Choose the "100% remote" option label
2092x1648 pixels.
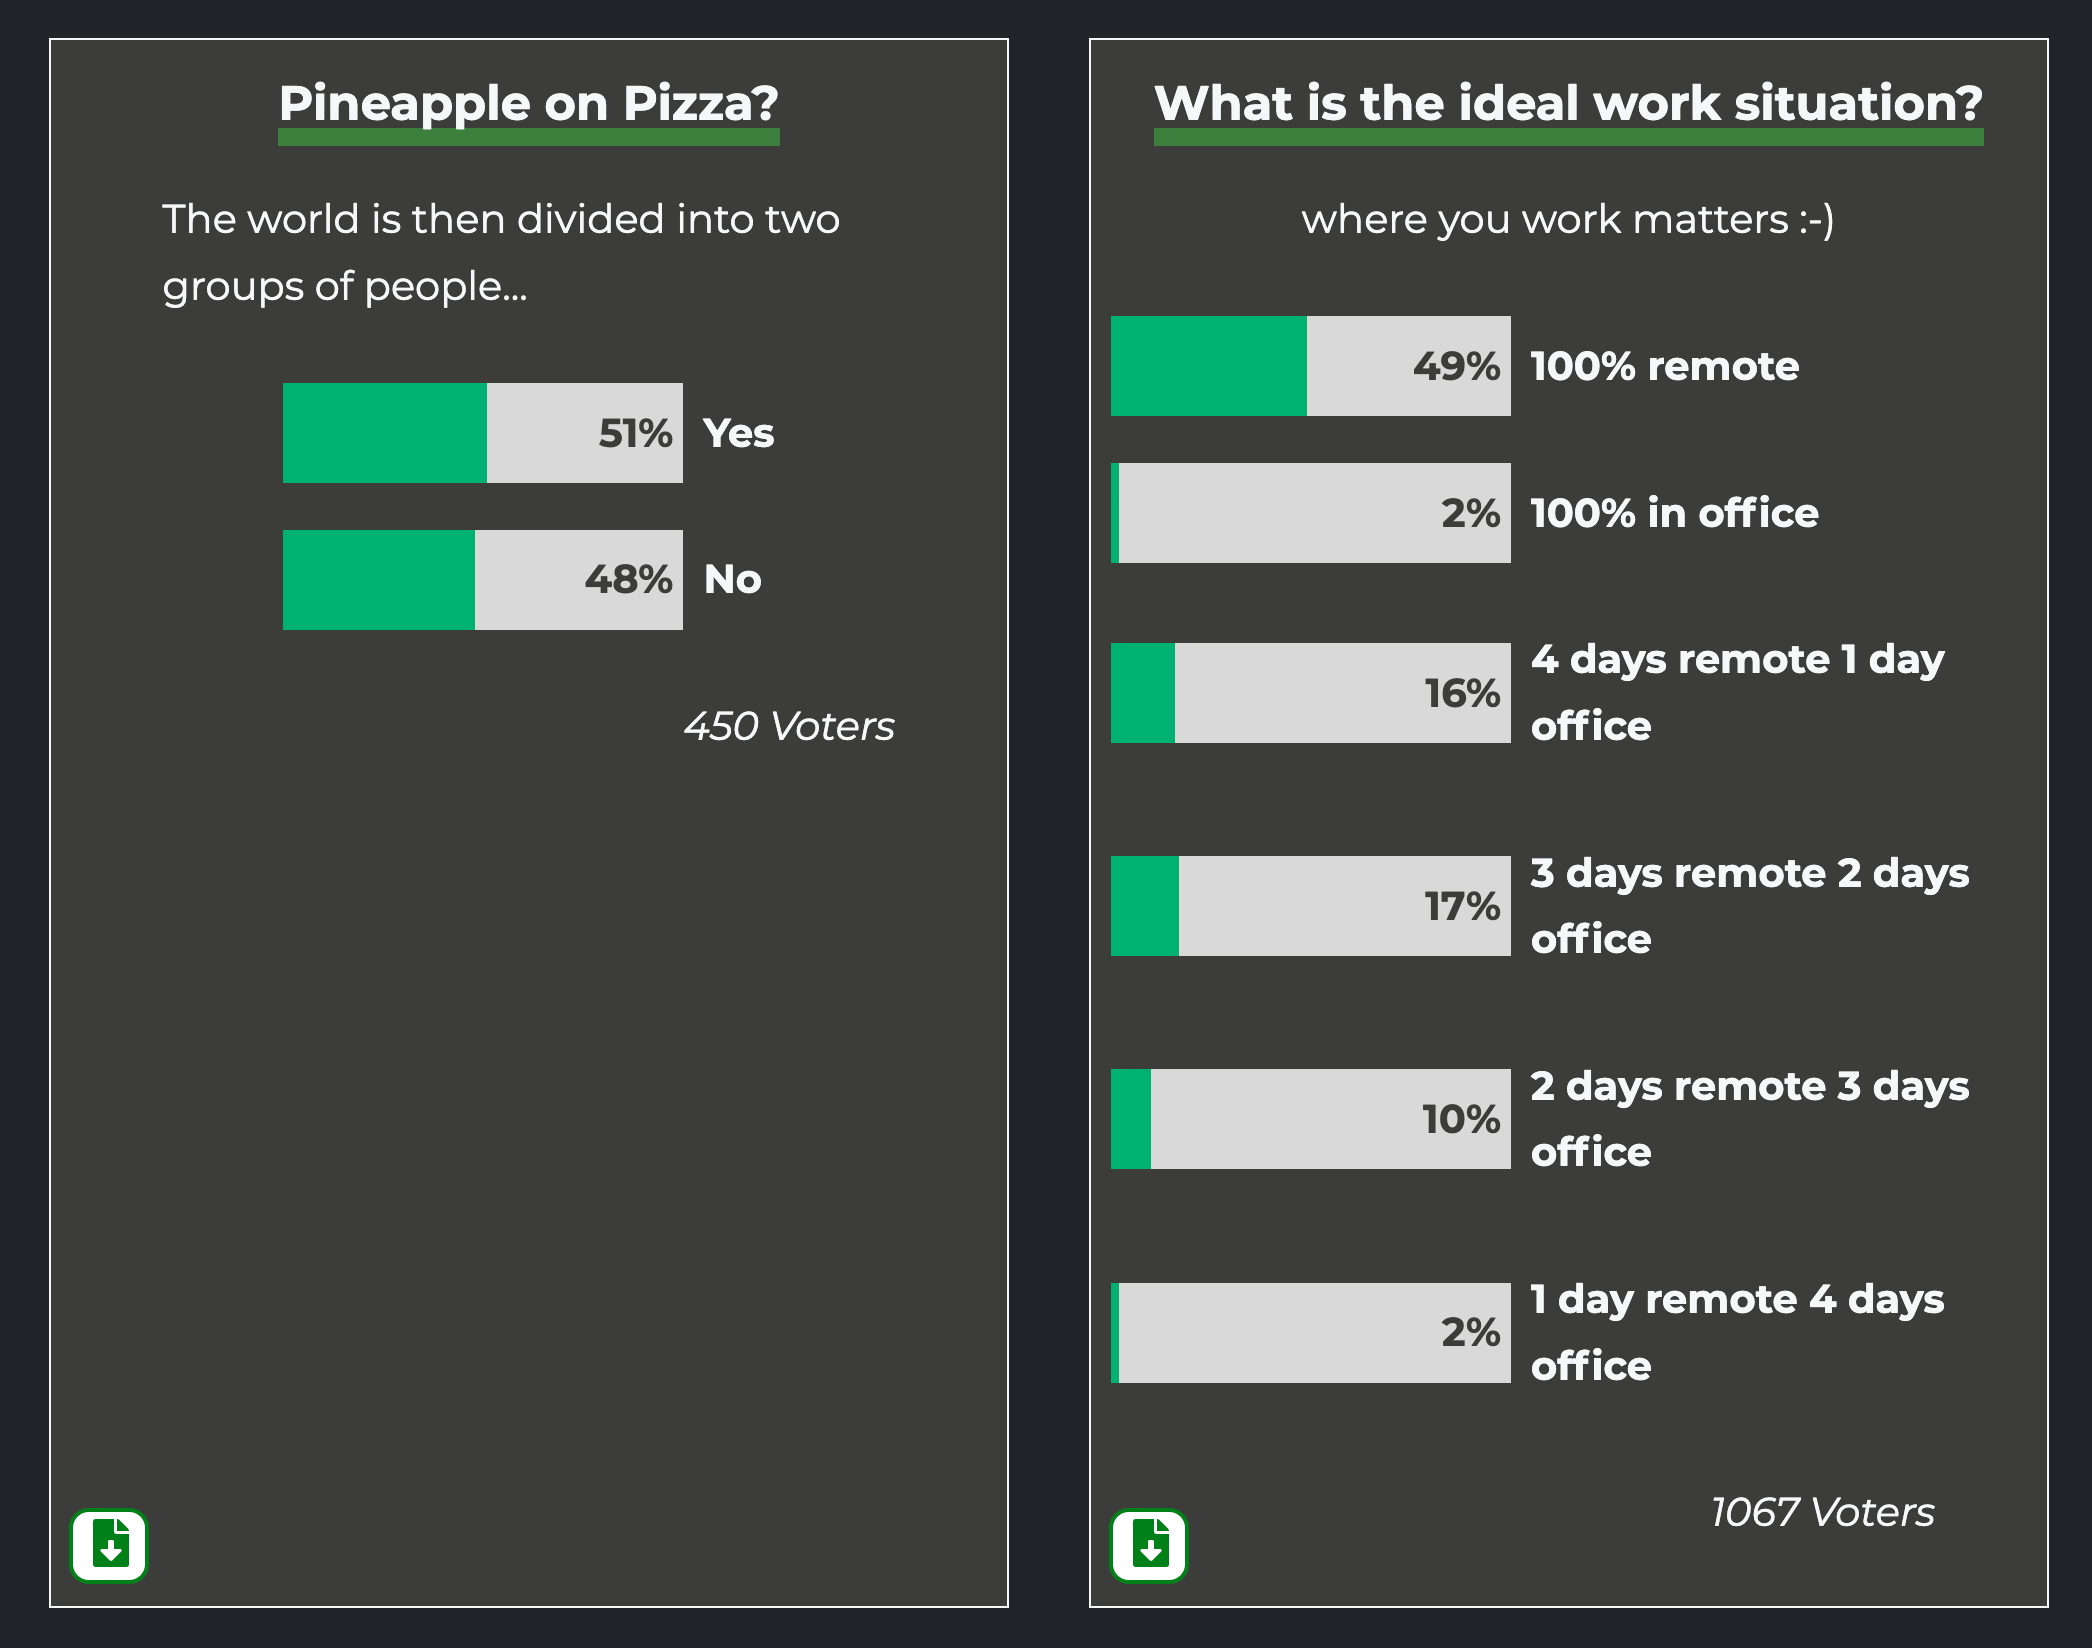tap(1664, 366)
